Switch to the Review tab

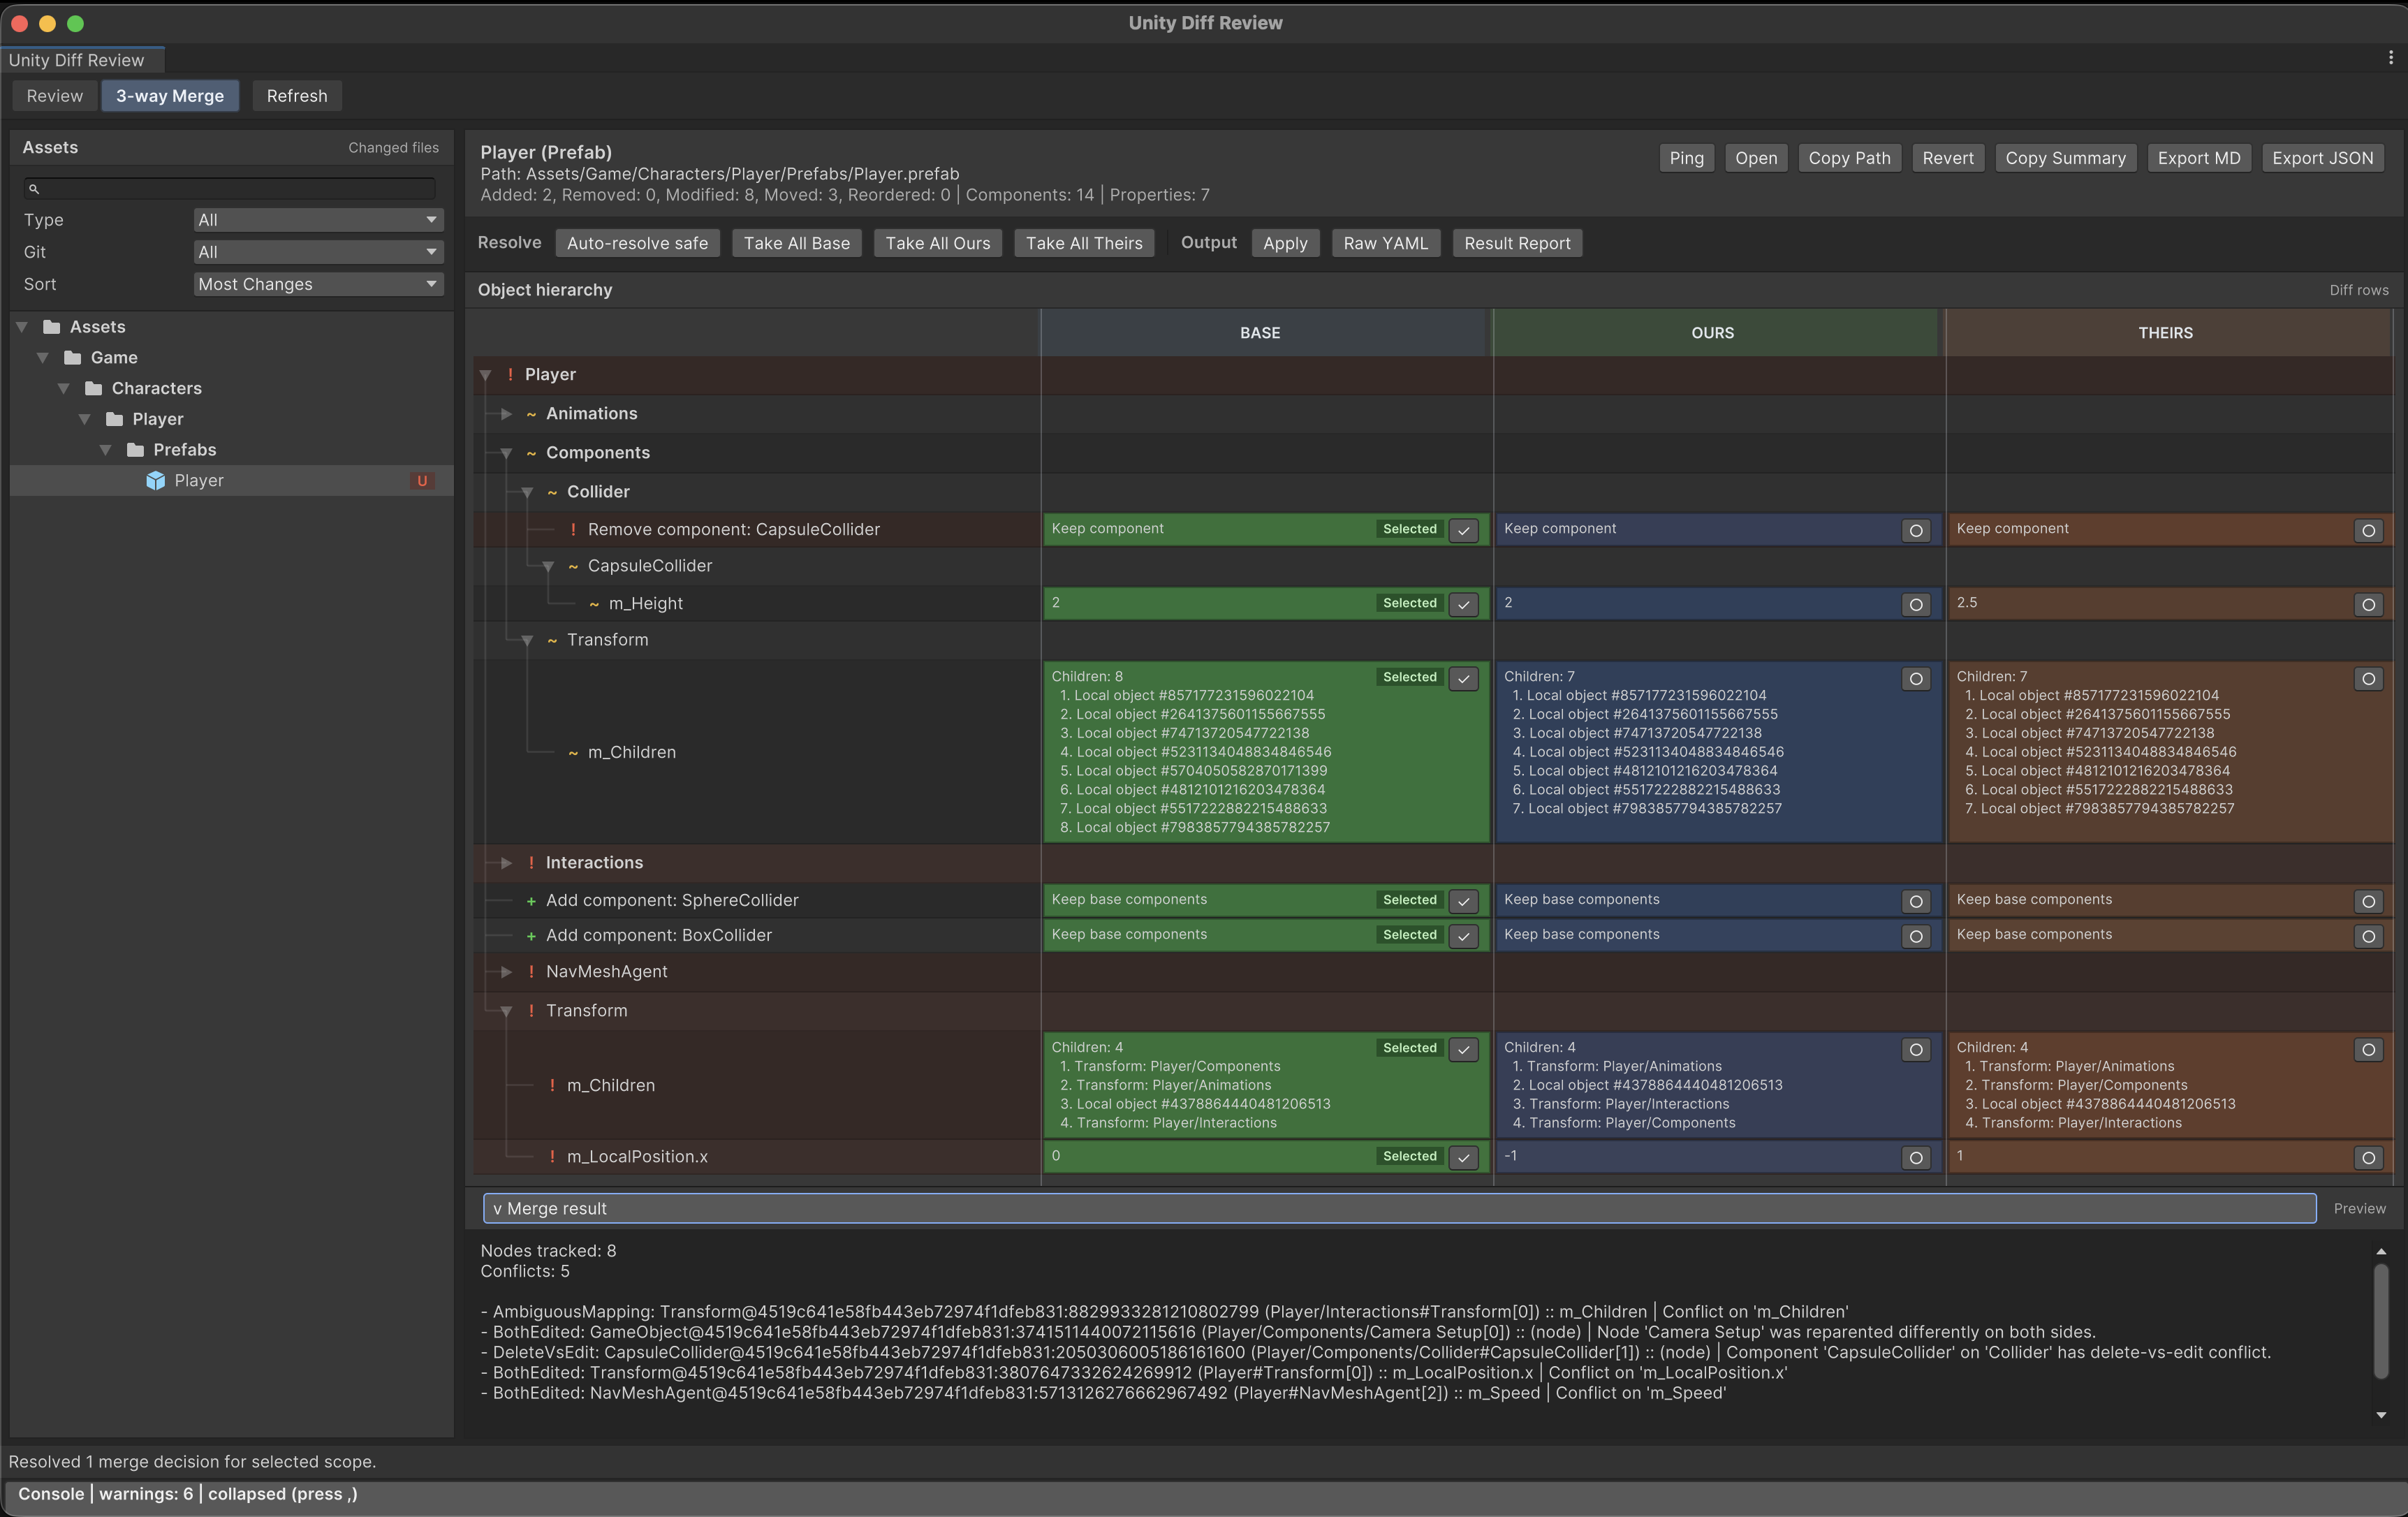coord(55,96)
